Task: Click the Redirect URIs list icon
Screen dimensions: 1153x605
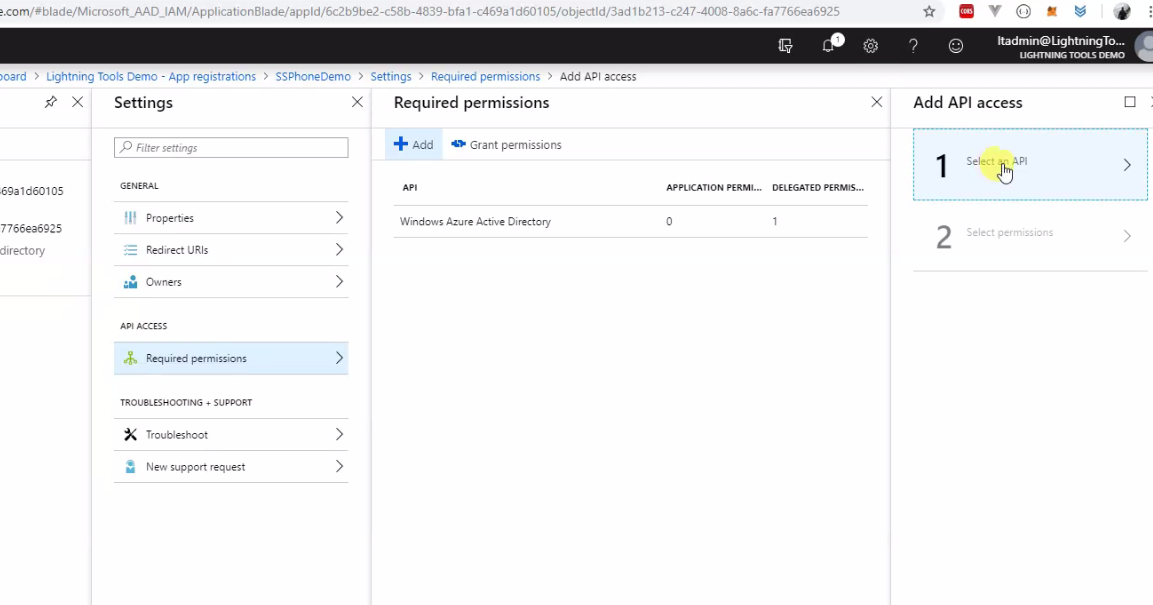Action: tap(130, 250)
